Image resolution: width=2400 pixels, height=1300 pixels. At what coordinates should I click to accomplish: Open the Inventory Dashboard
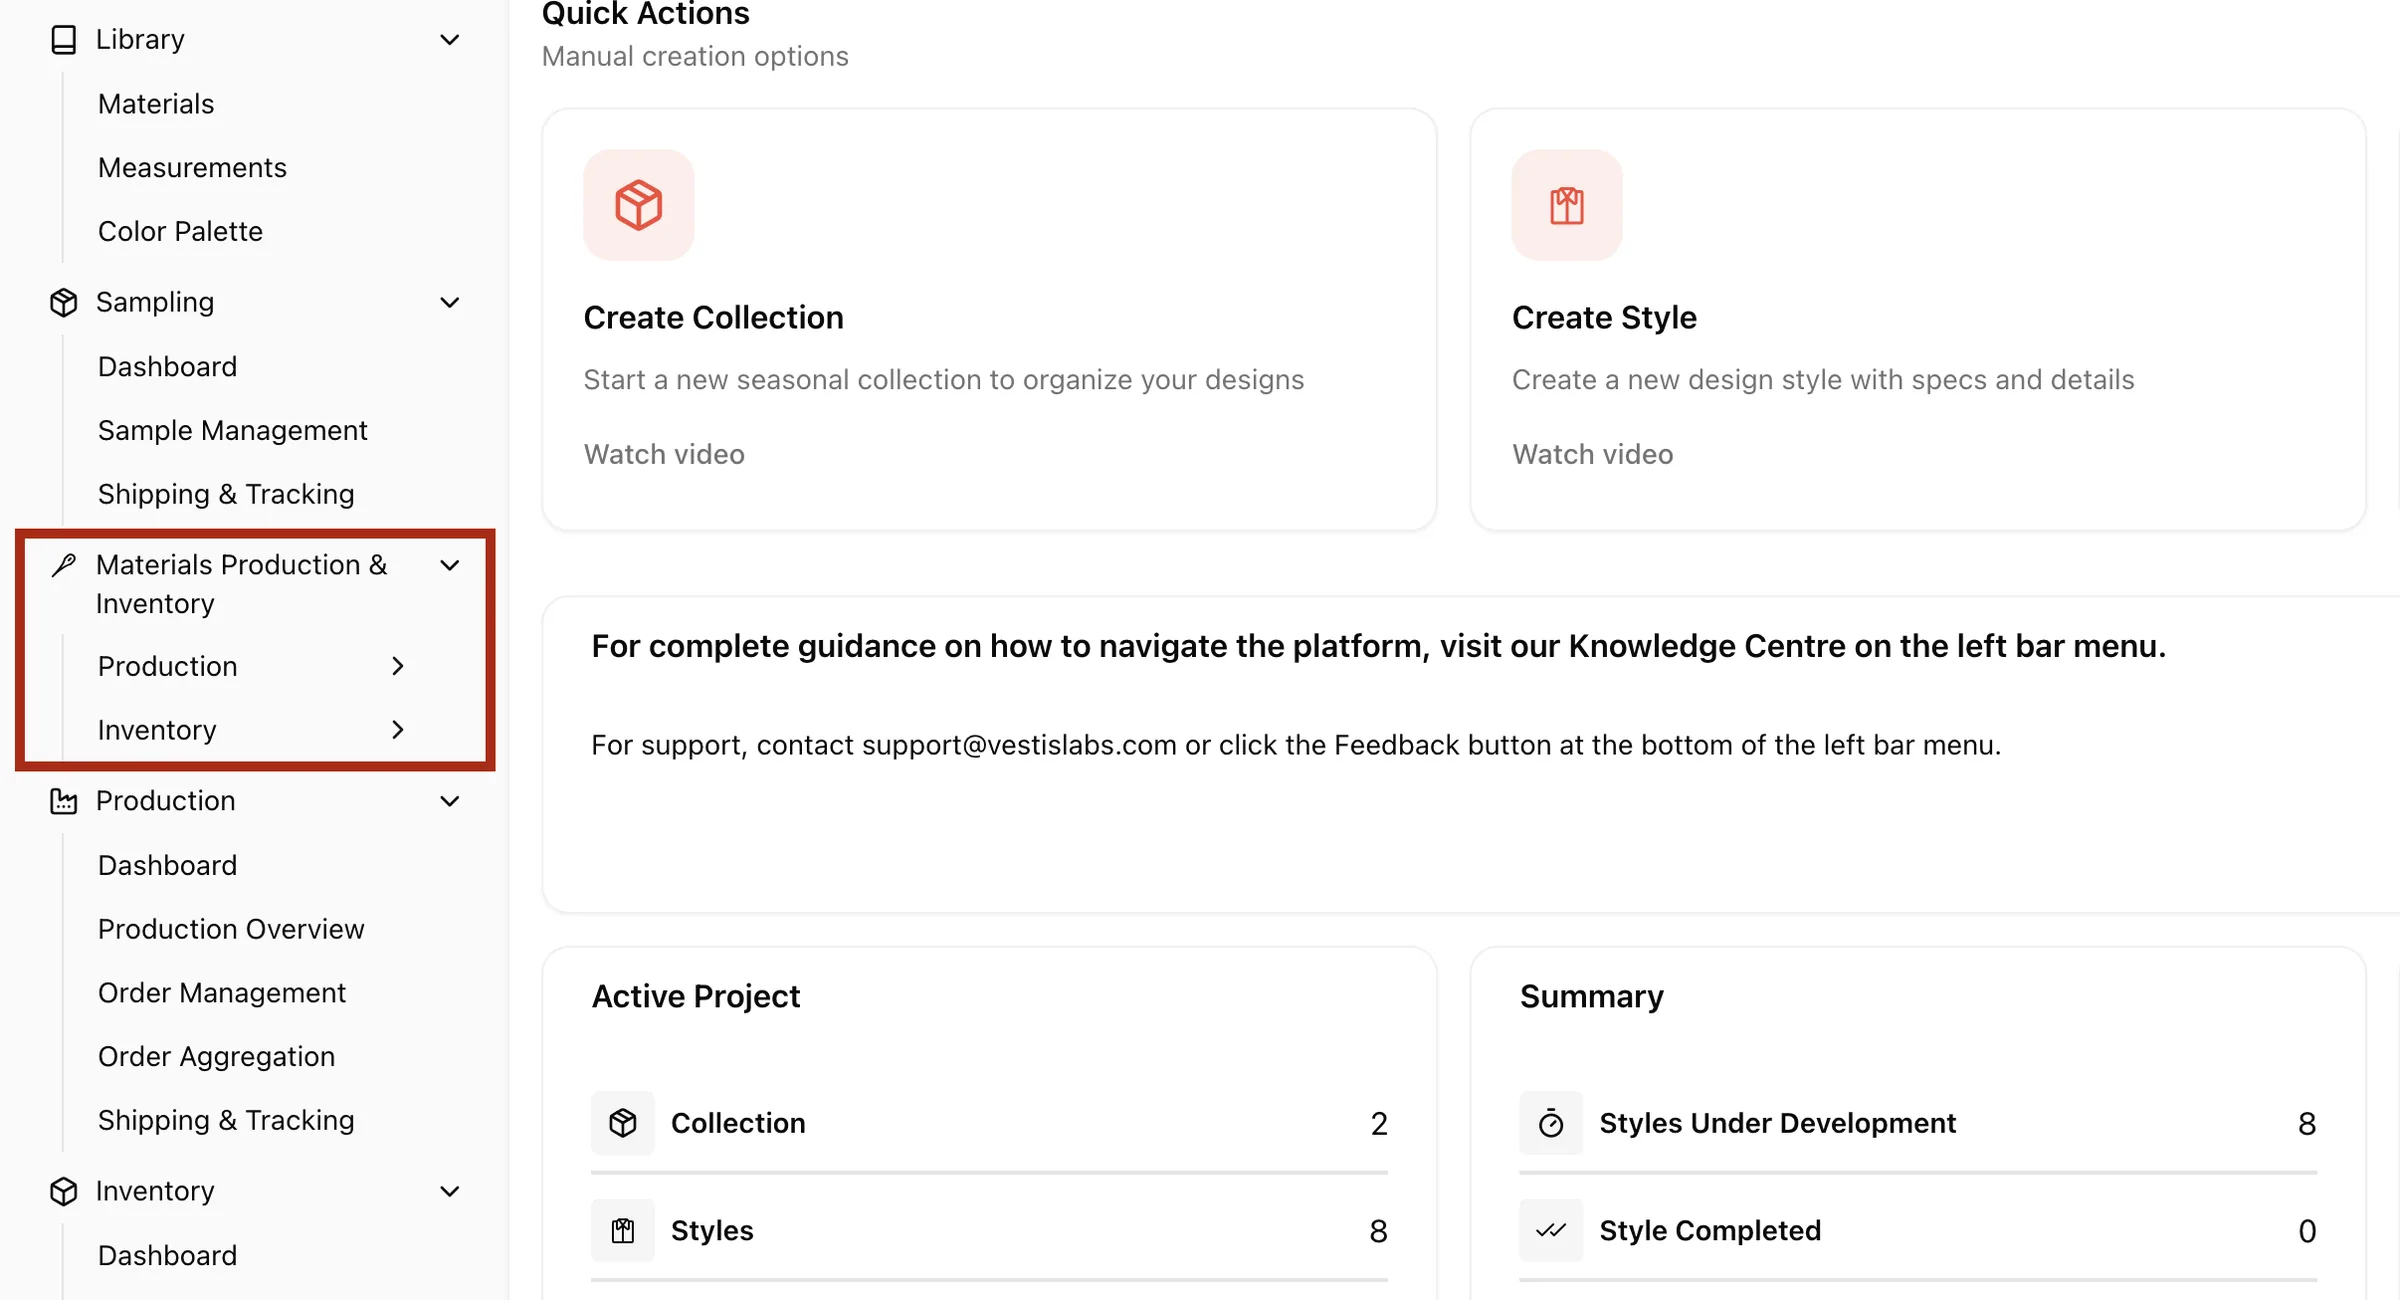tap(167, 1255)
